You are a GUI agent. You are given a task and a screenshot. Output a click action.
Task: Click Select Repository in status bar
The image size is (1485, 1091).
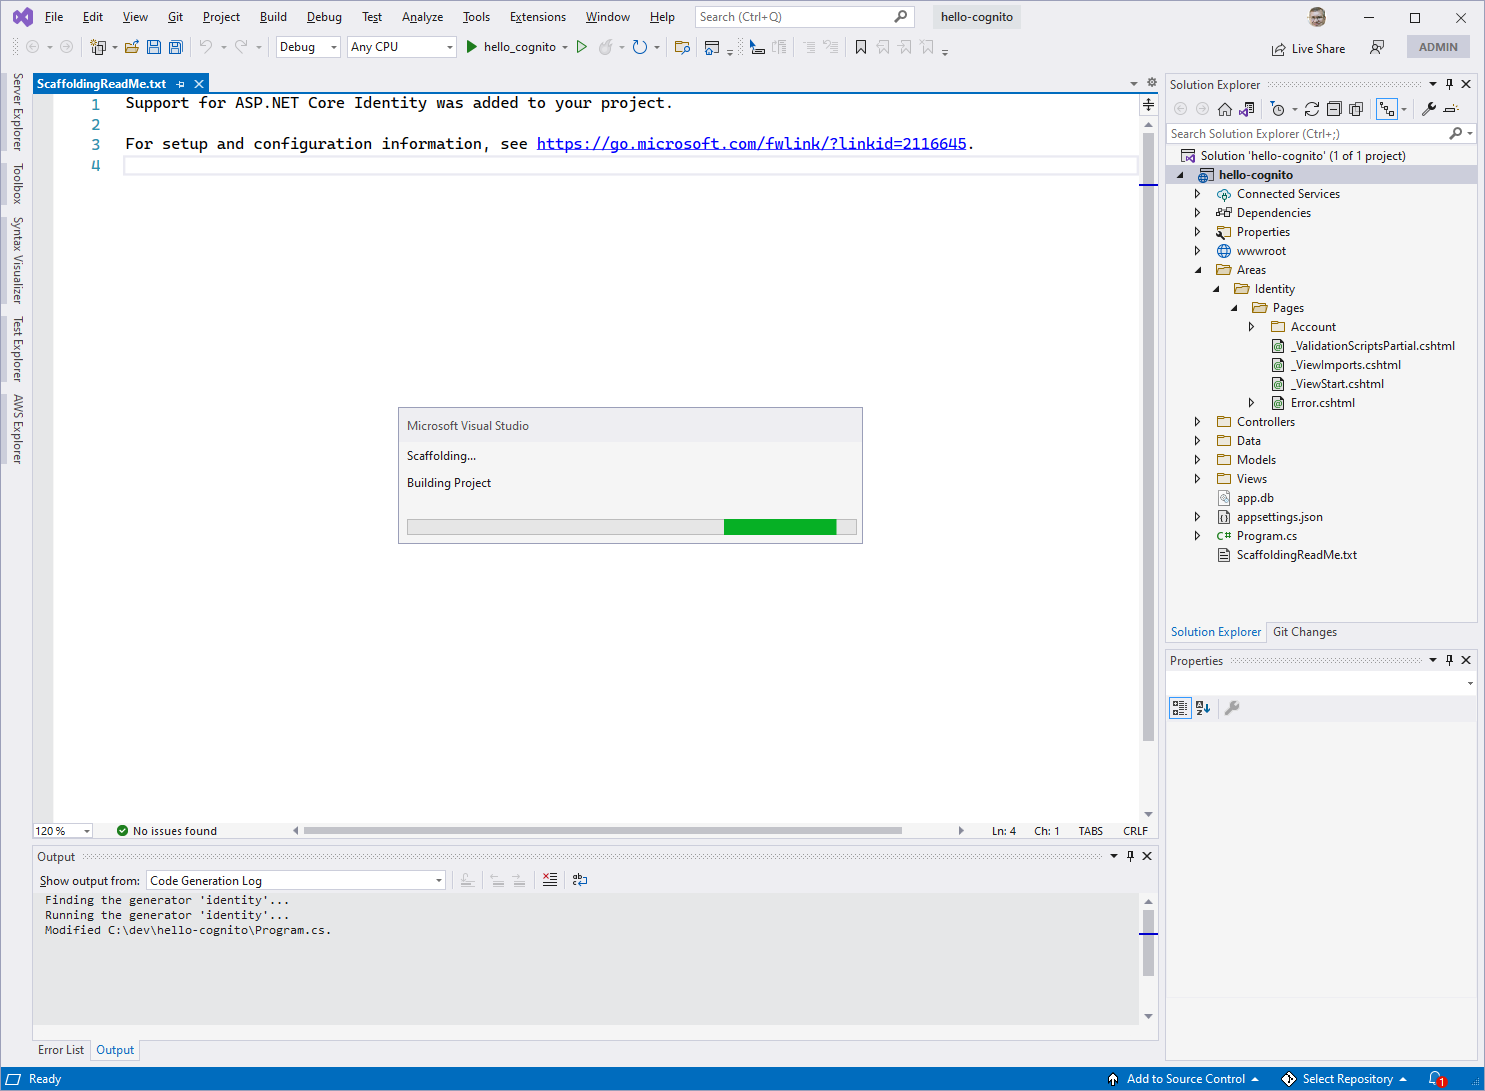point(1346,1079)
